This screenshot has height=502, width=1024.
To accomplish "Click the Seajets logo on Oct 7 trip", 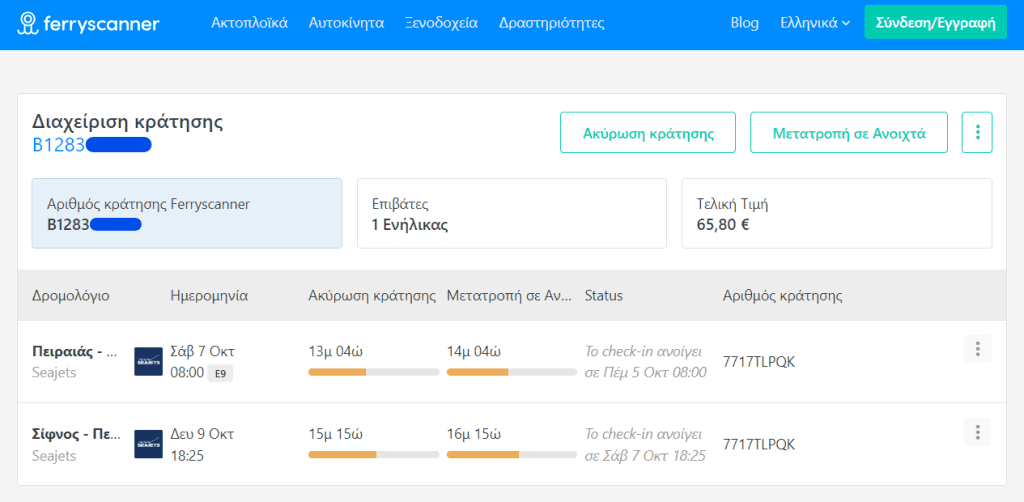I will [148, 362].
